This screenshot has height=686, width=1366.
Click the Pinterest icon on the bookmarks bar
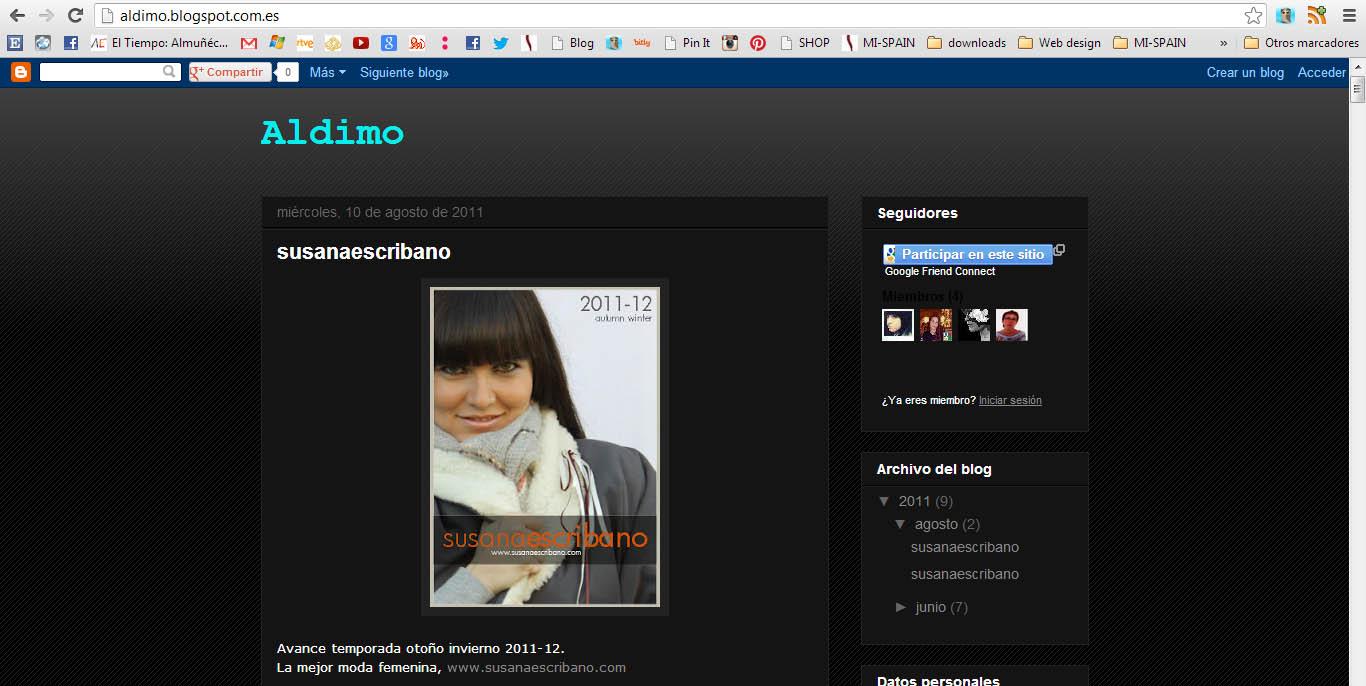tap(757, 42)
